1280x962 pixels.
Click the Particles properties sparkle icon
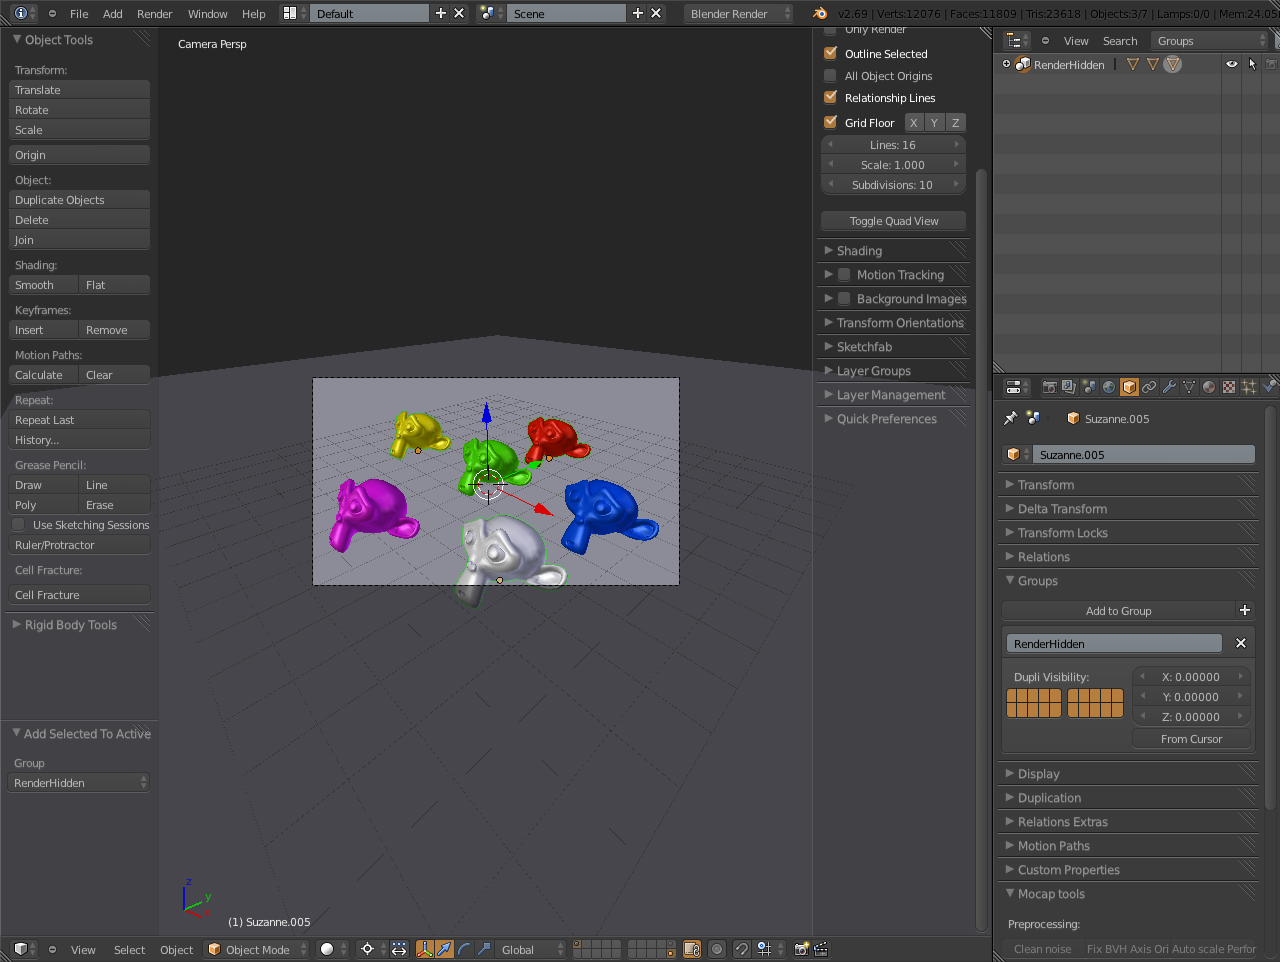1249,387
